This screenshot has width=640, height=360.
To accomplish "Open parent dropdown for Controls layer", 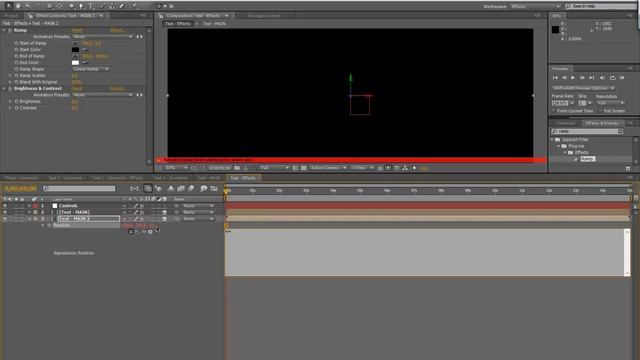I will [198, 206].
